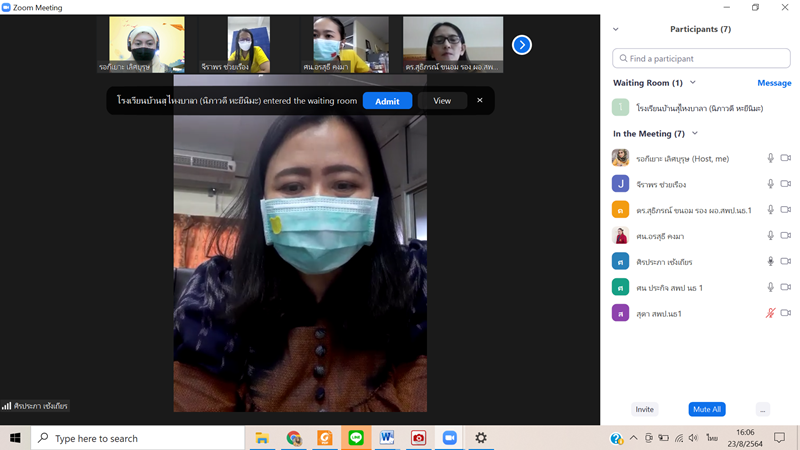Toggle microphone for ศน ประกิจ สพป นธ 1

tap(770, 287)
